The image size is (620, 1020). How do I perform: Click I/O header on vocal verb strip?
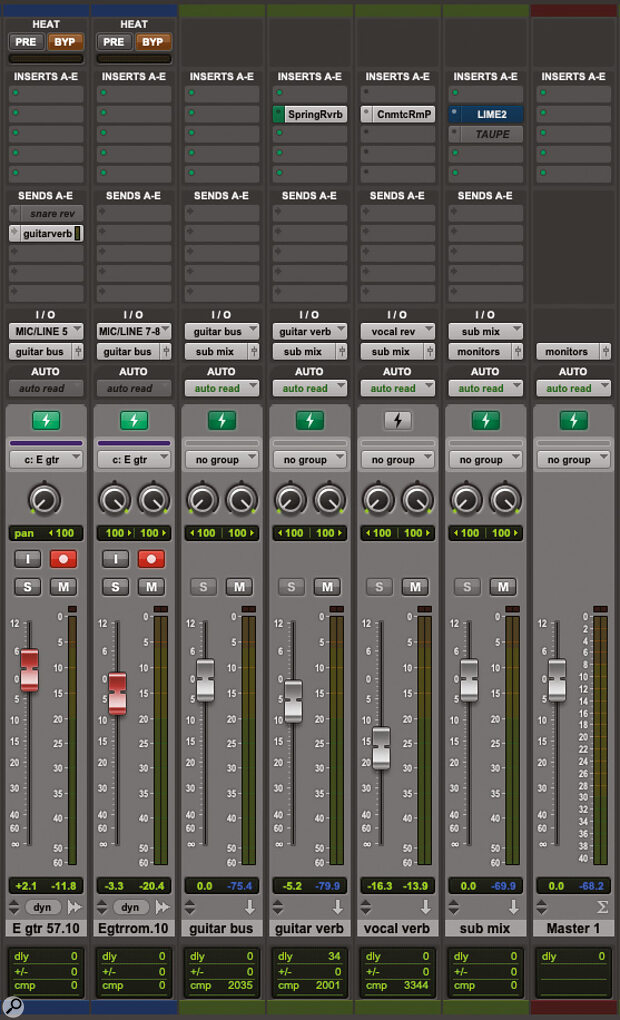397,314
